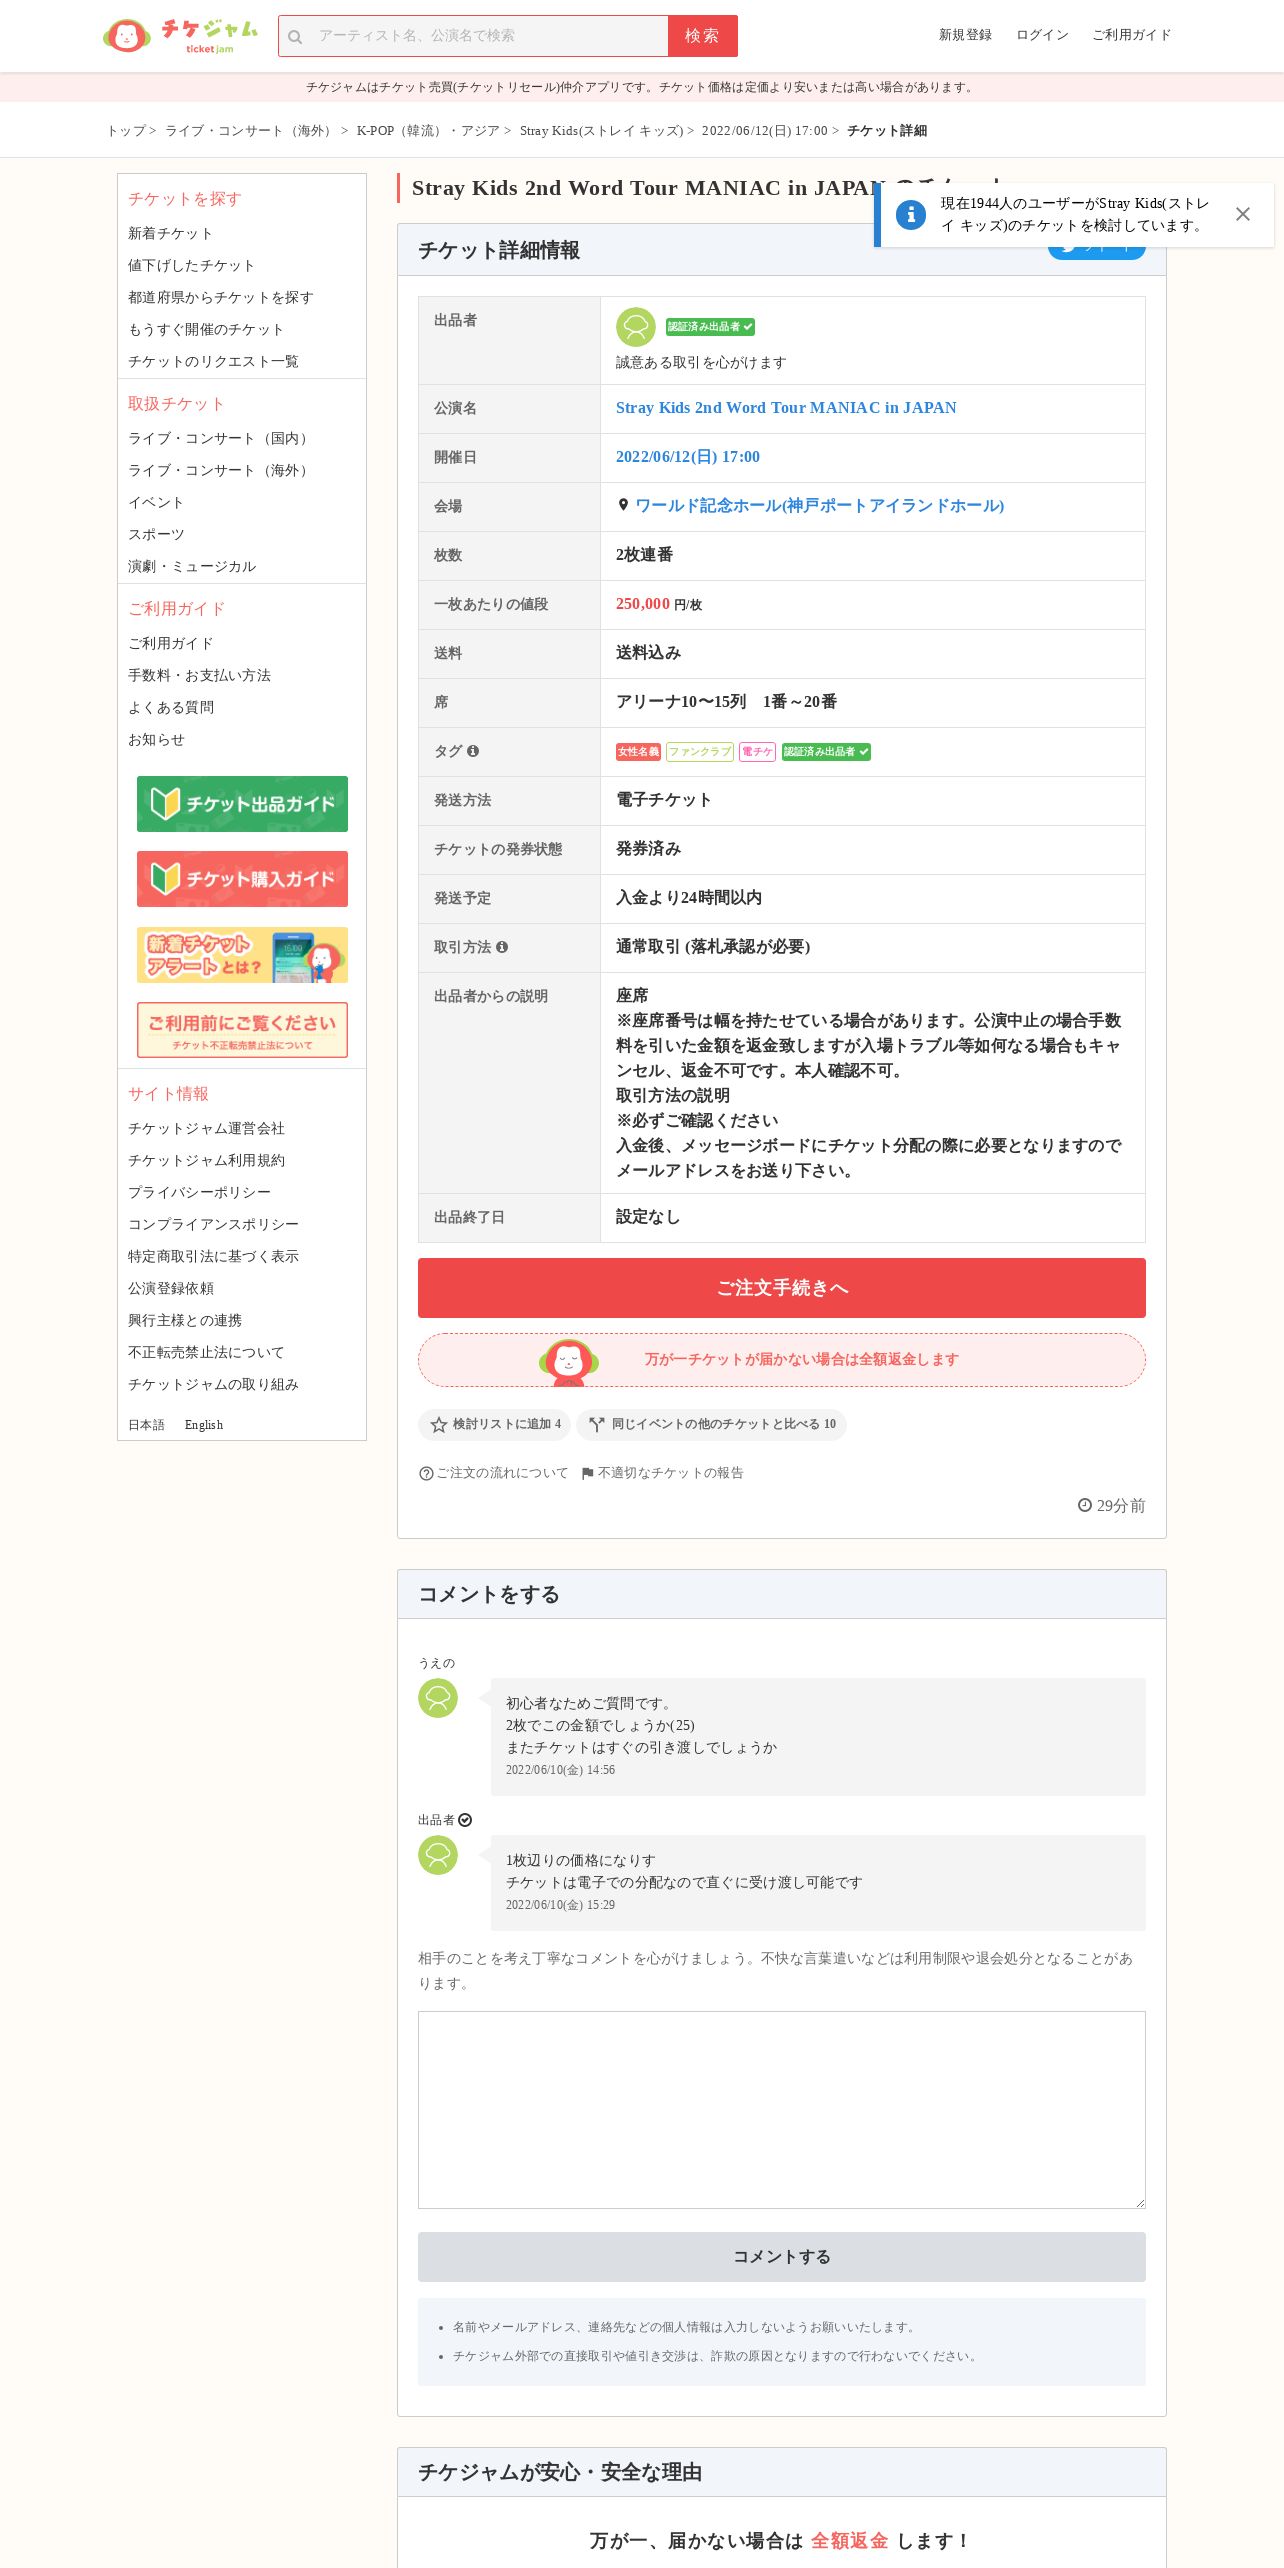Open the 2022/06/12(日) 17:00 breadcrumb
This screenshot has height=2568, width=1284.
pos(765,131)
